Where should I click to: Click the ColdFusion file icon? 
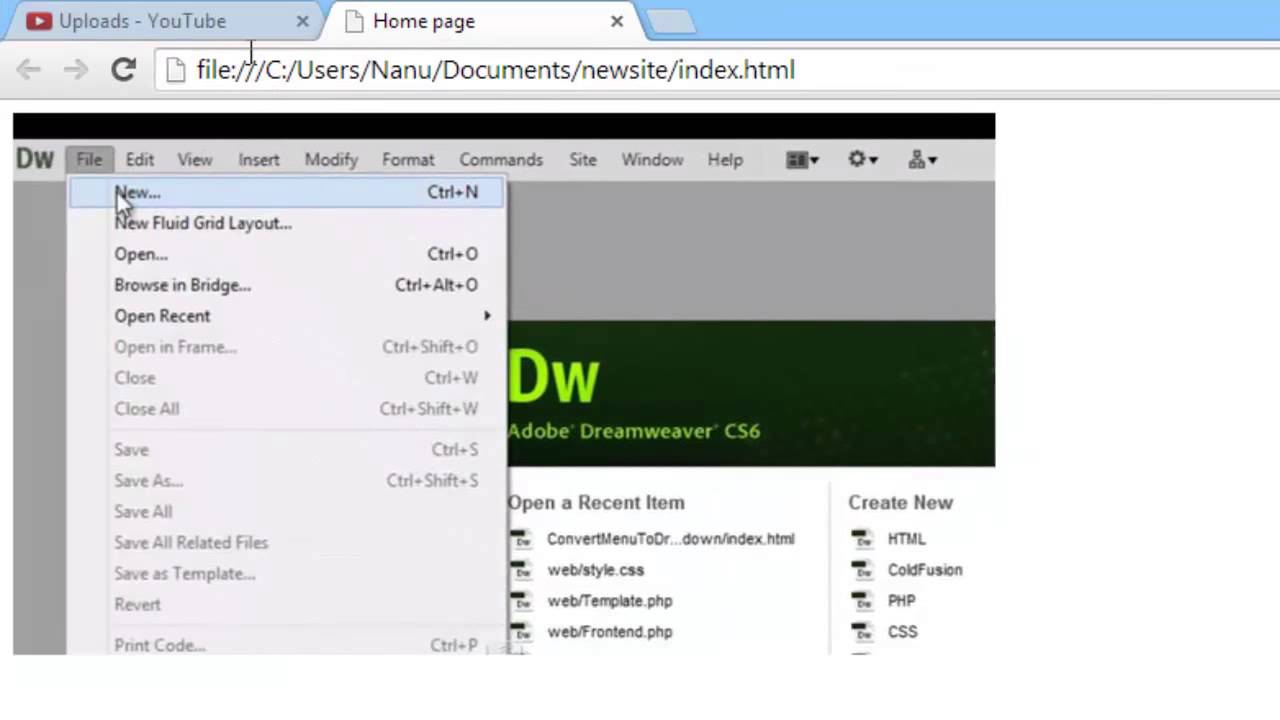(861, 570)
